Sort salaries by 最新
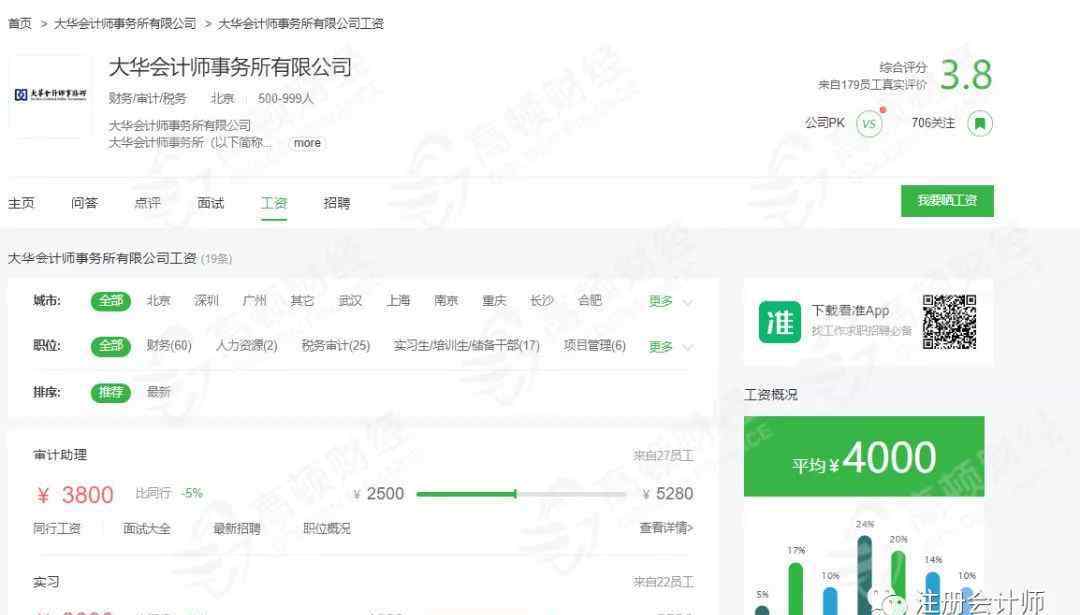 pos(158,393)
